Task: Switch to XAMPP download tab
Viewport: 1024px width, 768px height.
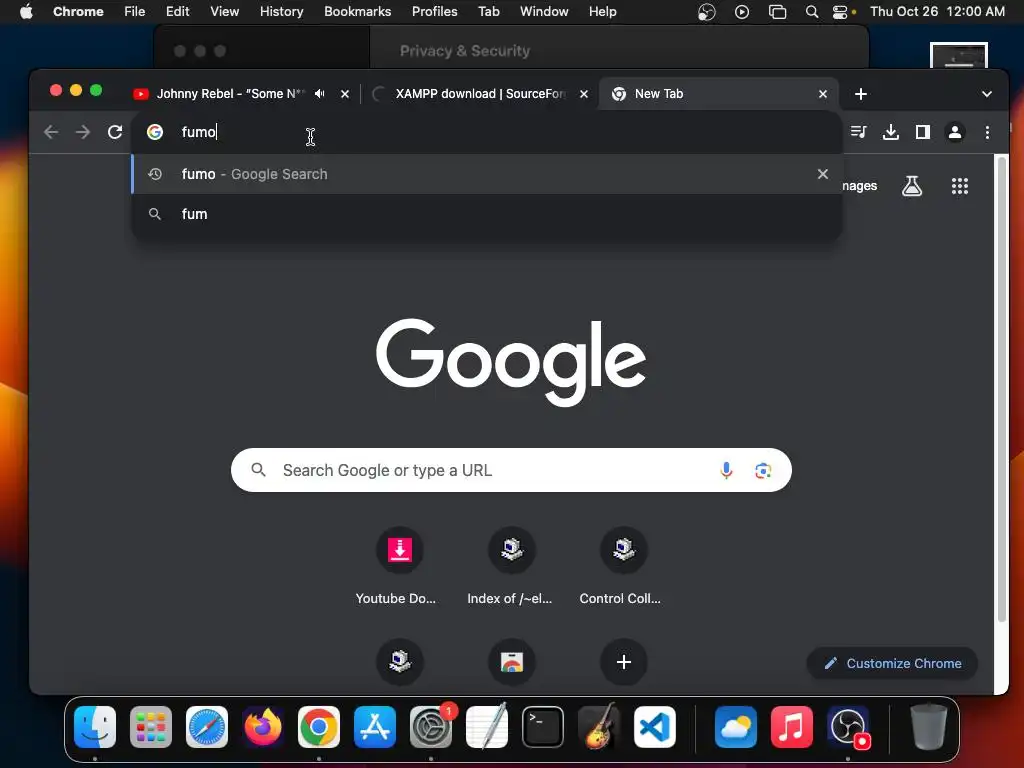Action: [x=481, y=94]
